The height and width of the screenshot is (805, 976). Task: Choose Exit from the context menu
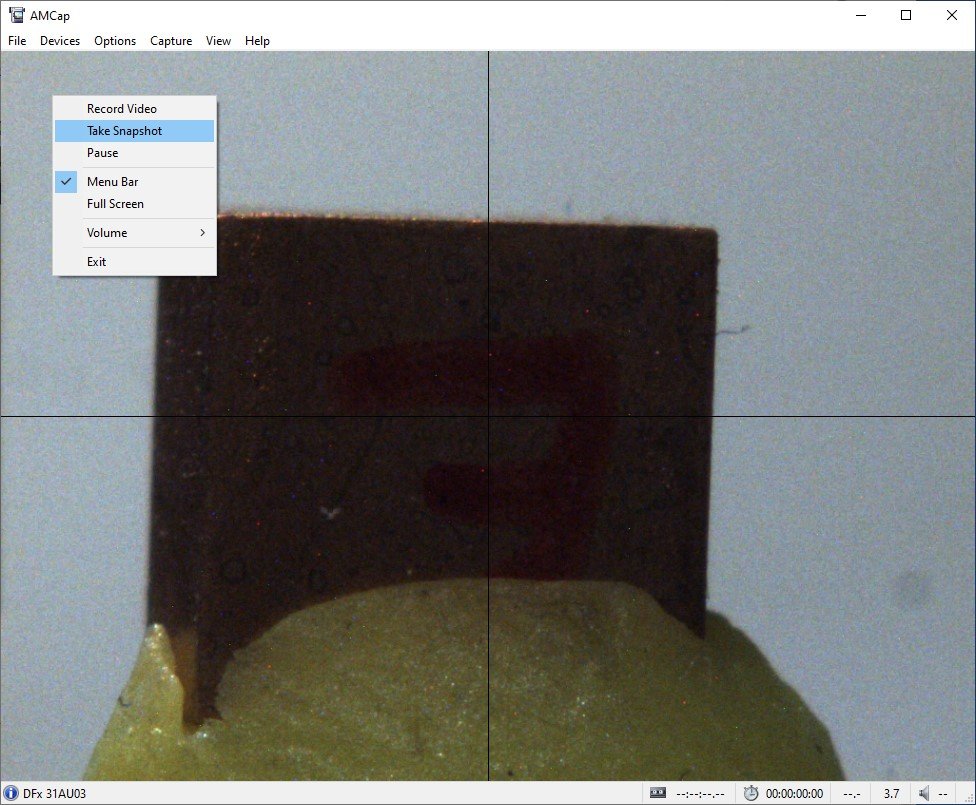(x=96, y=262)
